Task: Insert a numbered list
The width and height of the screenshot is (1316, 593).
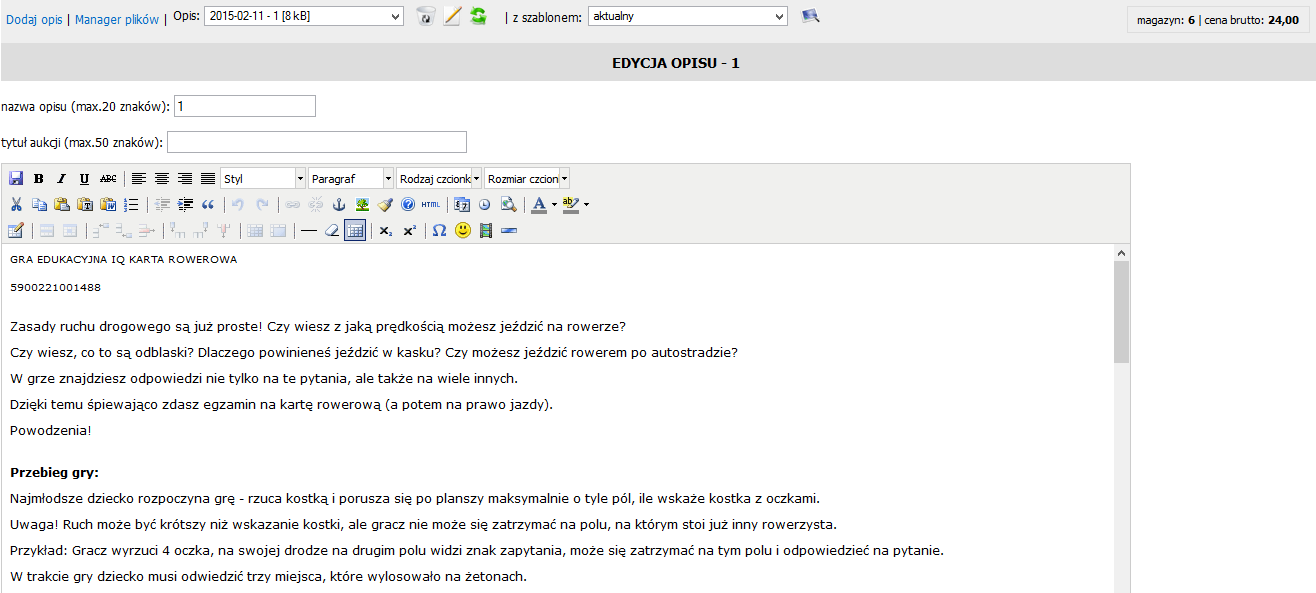Action: [131, 205]
